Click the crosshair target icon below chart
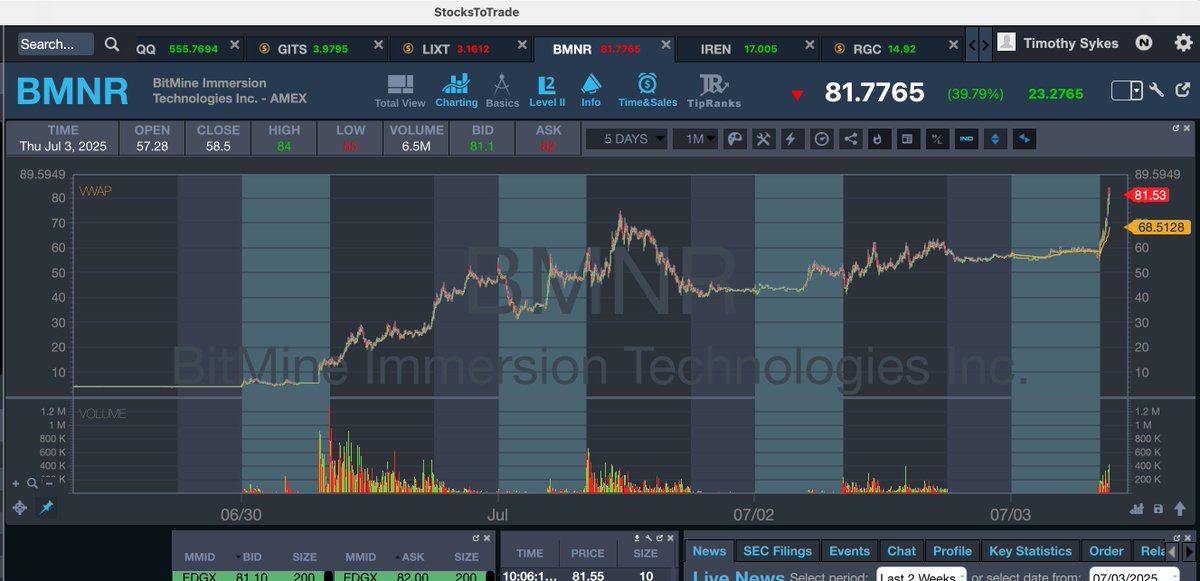Screen dimensions: 1200x581 coord(19,508)
